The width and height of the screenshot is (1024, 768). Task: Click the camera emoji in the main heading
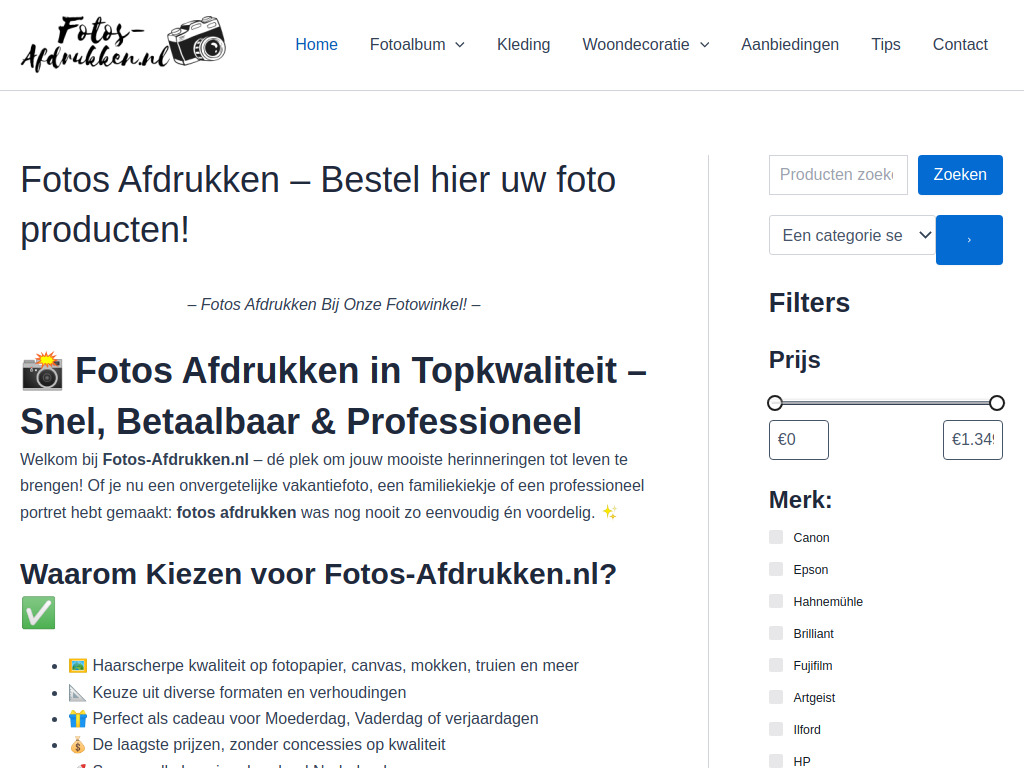click(x=42, y=371)
